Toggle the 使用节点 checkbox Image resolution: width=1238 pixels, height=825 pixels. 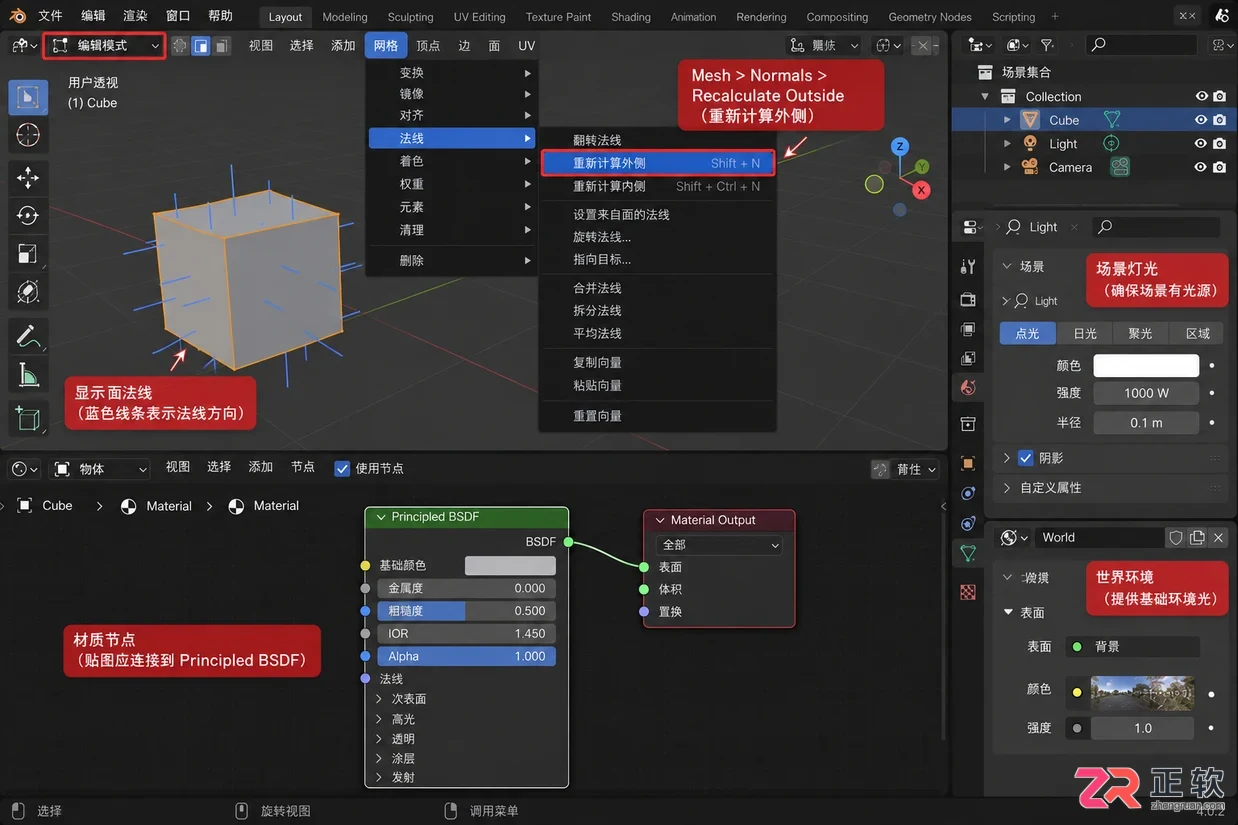342,468
